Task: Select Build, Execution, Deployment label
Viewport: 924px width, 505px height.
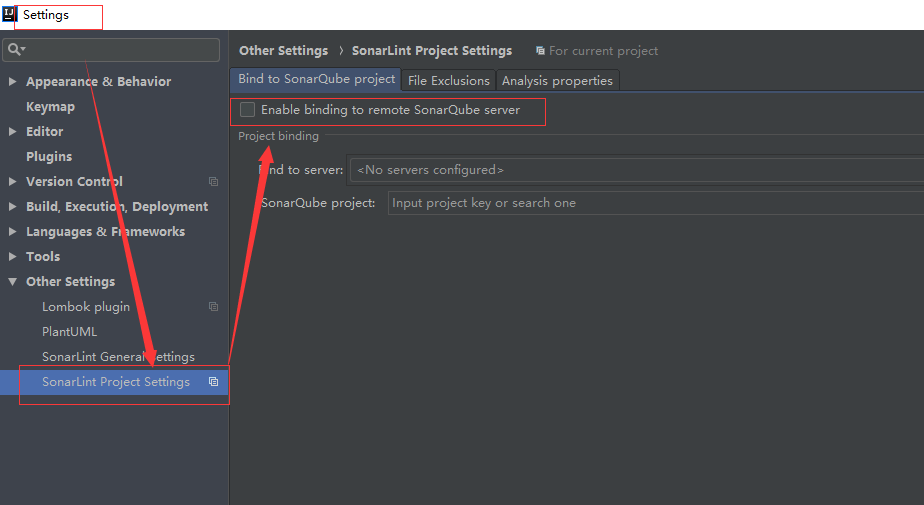Action: click(117, 206)
